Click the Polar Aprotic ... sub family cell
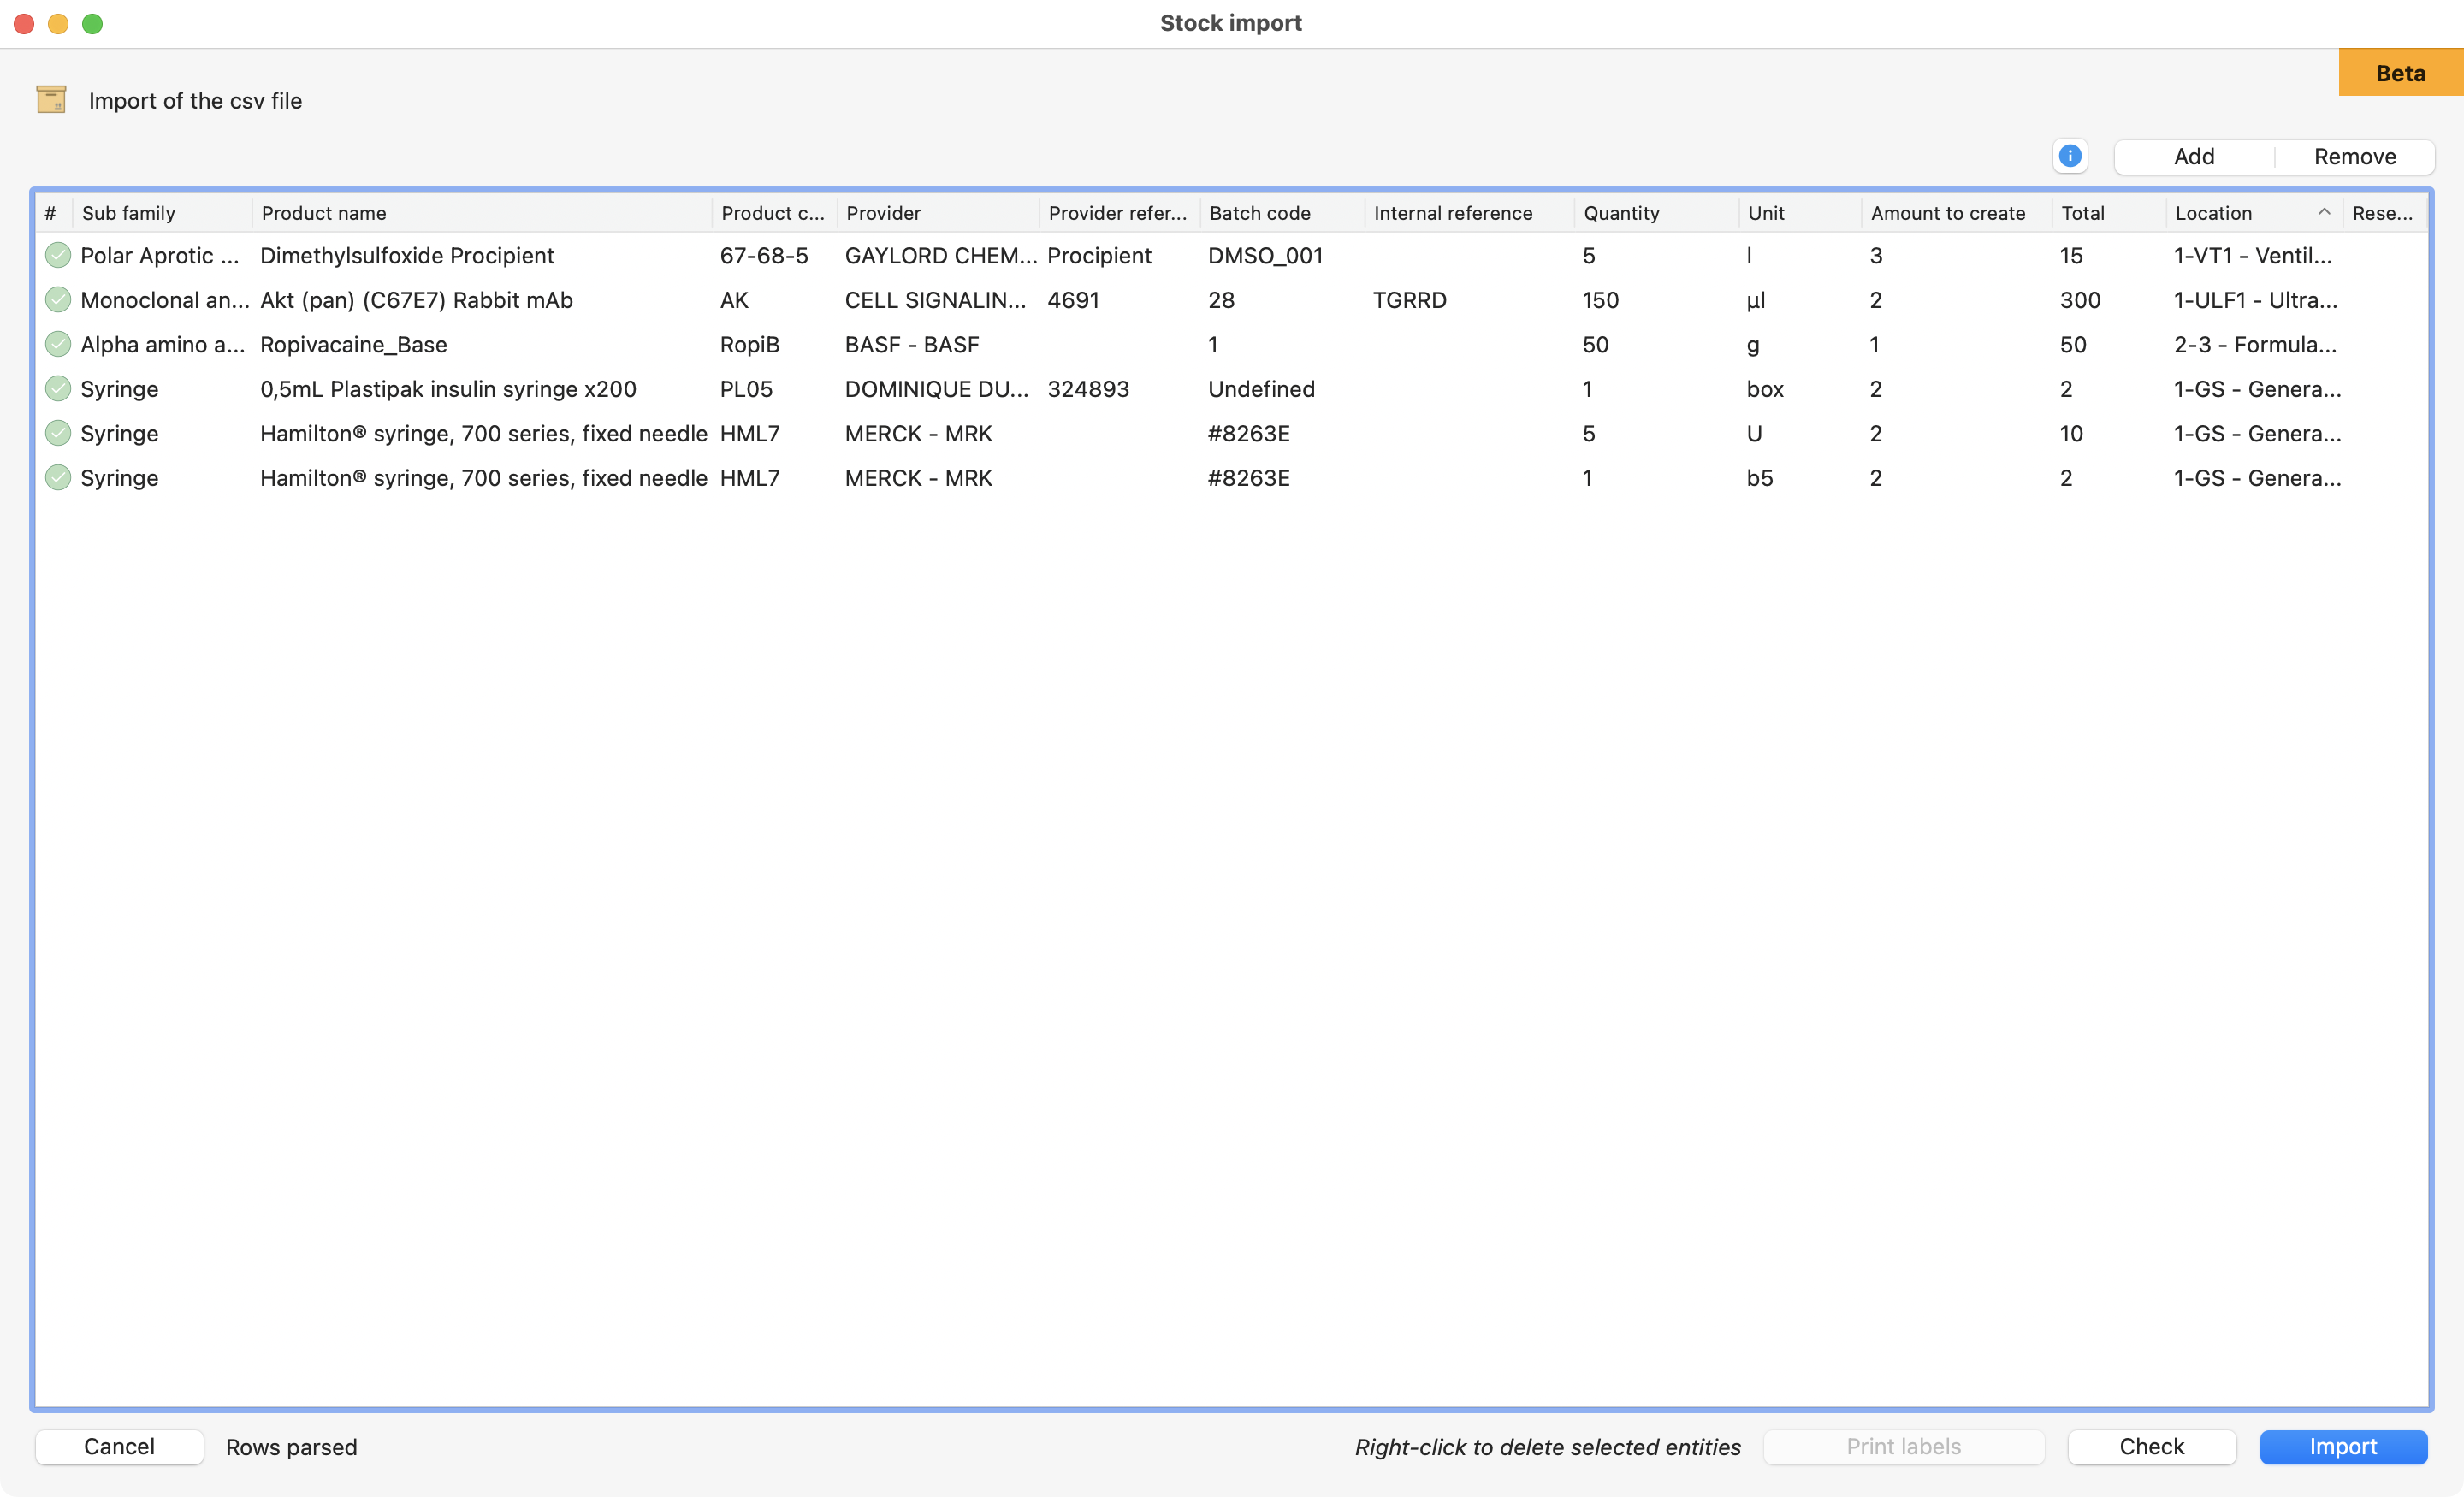 pos(160,256)
